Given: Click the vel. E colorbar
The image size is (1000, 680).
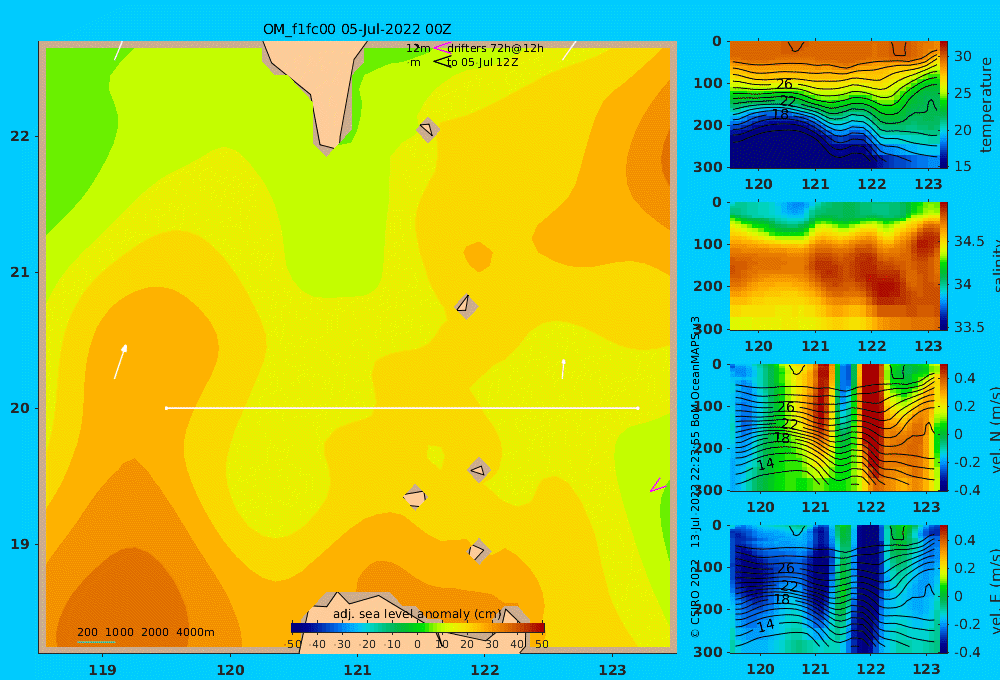Looking at the screenshot, I should (x=944, y=589).
